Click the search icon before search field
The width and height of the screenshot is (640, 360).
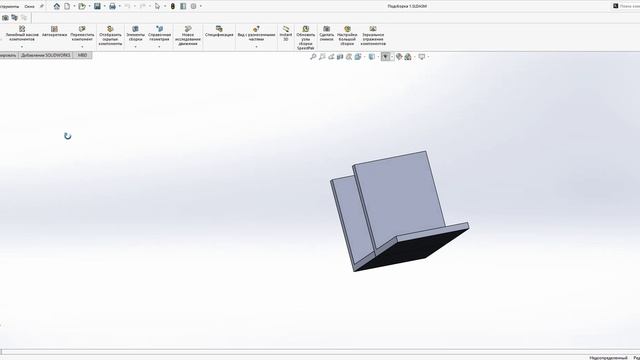click(x=616, y=6)
